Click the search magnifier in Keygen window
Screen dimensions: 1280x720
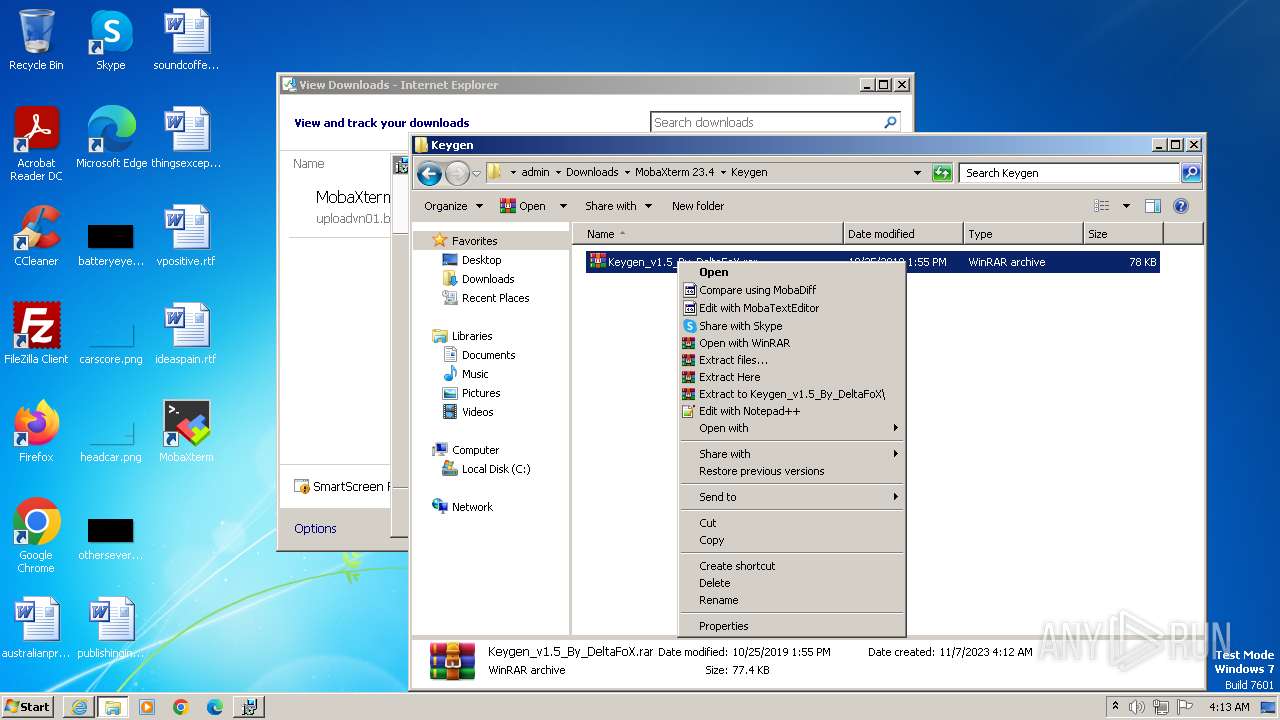pyautogui.click(x=1190, y=173)
